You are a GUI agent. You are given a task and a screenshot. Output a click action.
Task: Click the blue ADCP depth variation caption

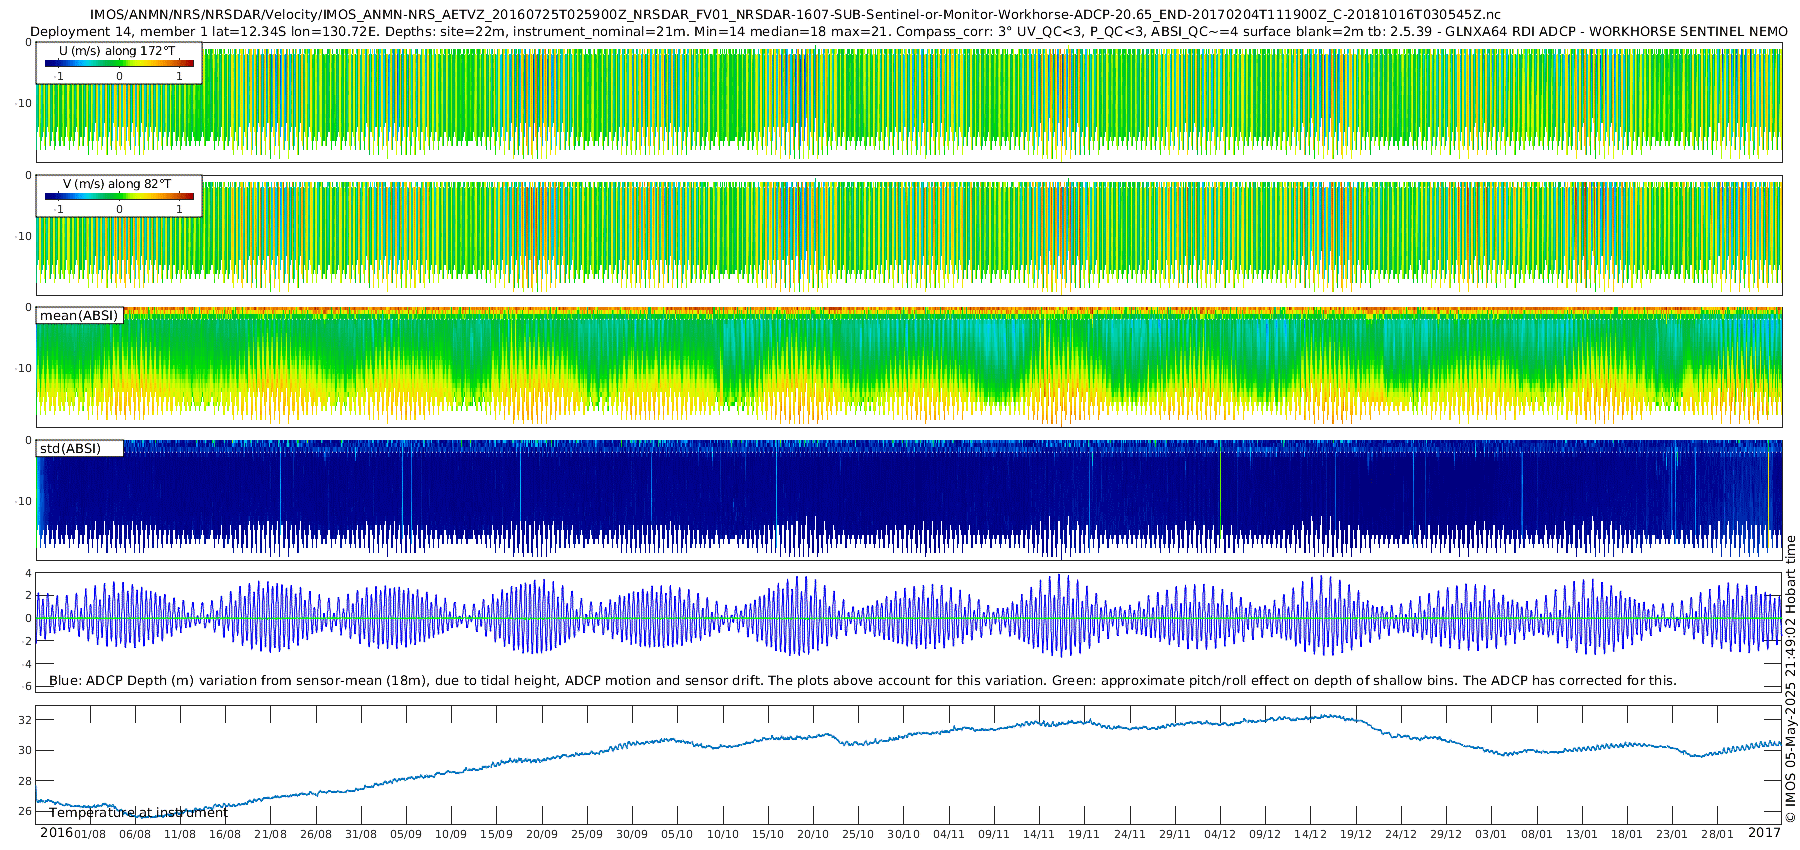(863, 681)
